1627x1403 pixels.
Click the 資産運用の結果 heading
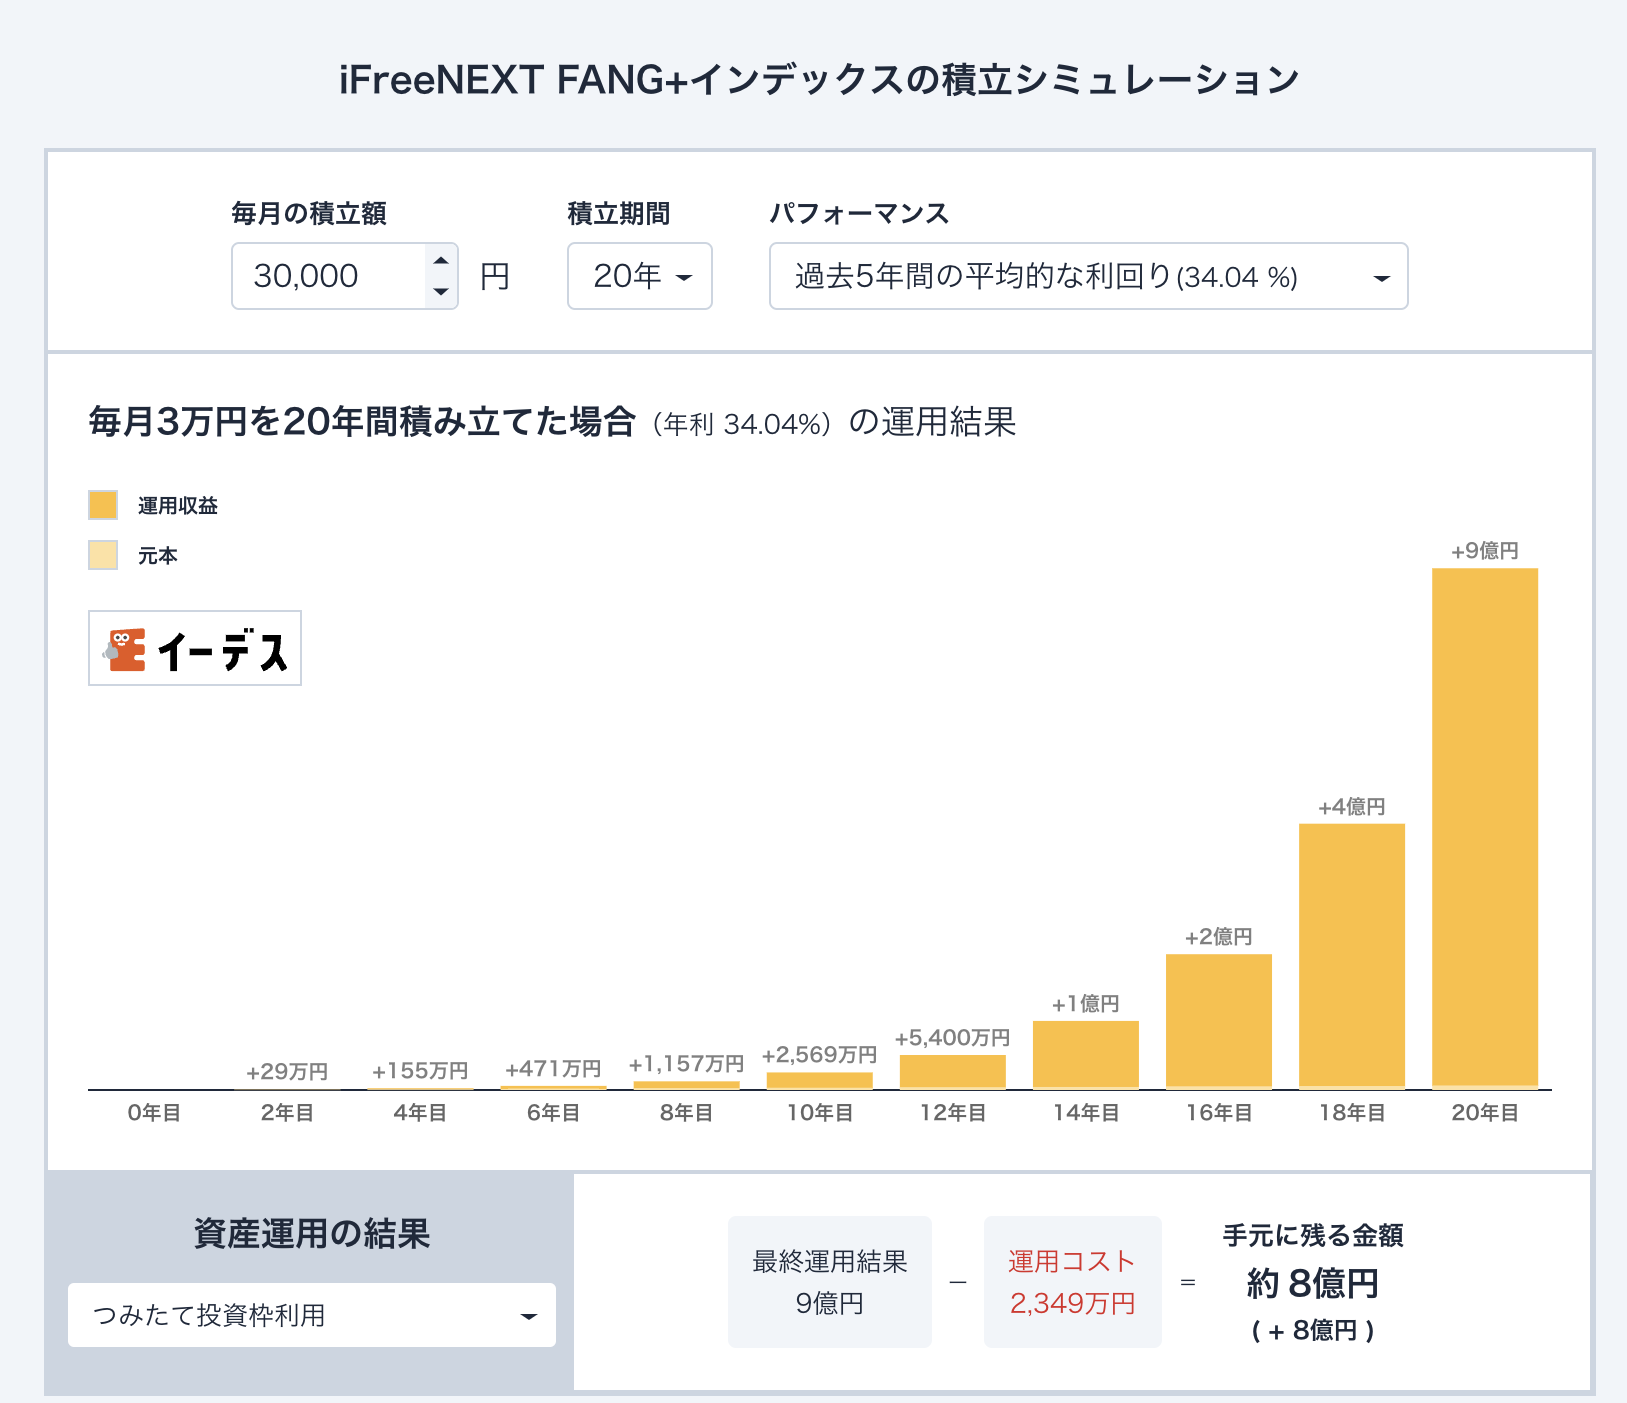312,1234
